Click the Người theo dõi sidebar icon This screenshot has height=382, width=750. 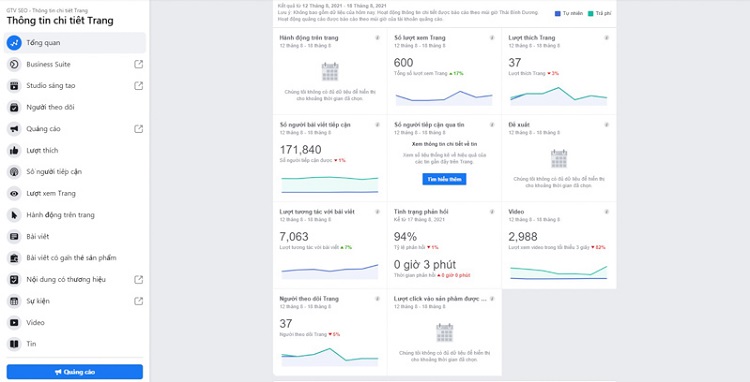click(14, 107)
